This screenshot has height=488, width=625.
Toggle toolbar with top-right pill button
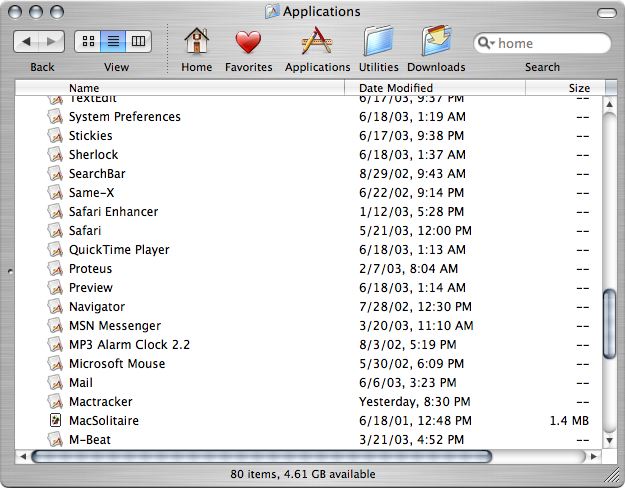tap(607, 13)
